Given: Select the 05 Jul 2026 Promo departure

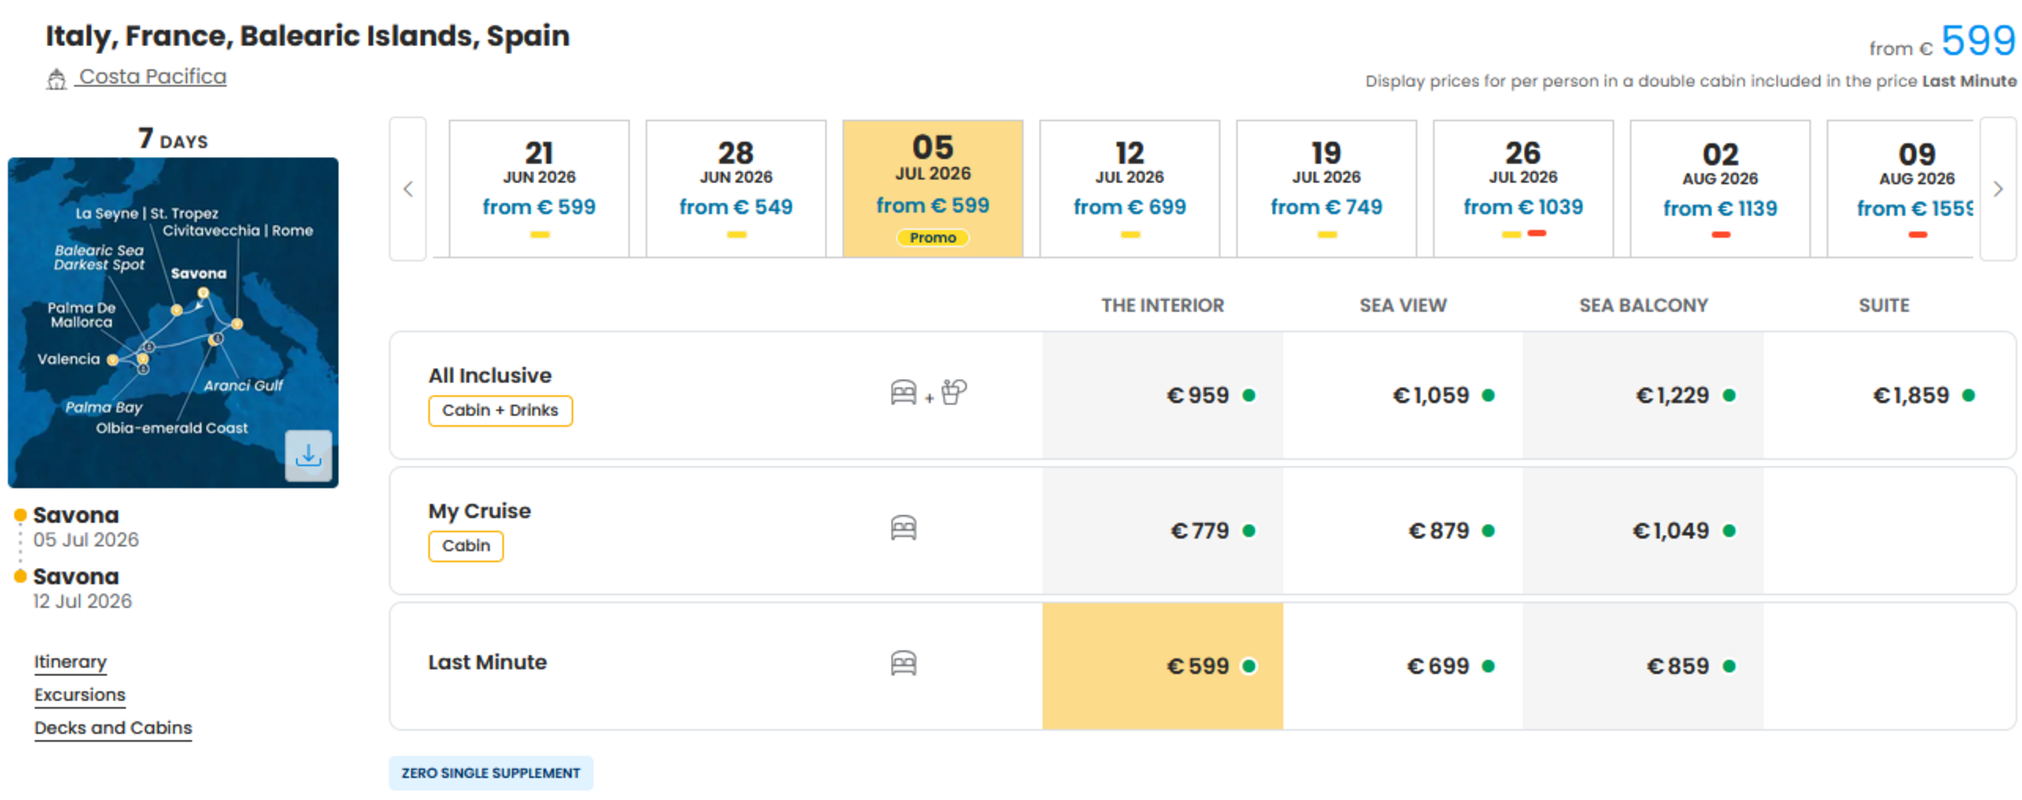Looking at the screenshot, I should tap(933, 189).
